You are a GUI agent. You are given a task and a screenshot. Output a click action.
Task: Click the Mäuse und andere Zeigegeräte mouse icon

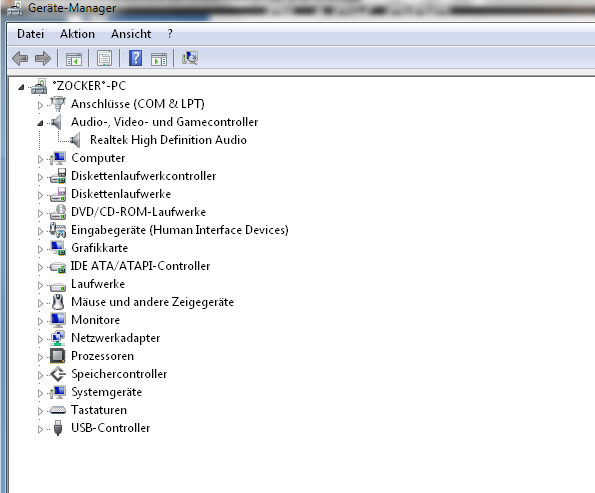point(58,302)
